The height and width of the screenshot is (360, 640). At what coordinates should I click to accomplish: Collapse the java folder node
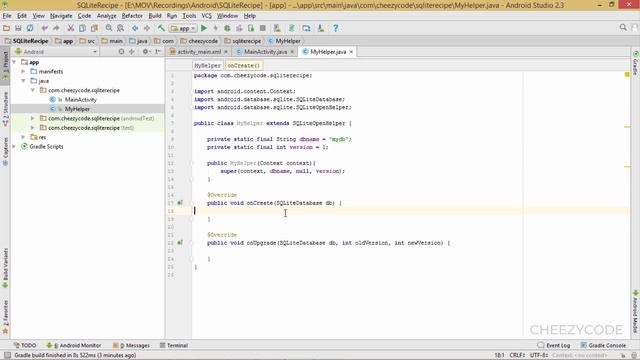(x=23, y=81)
